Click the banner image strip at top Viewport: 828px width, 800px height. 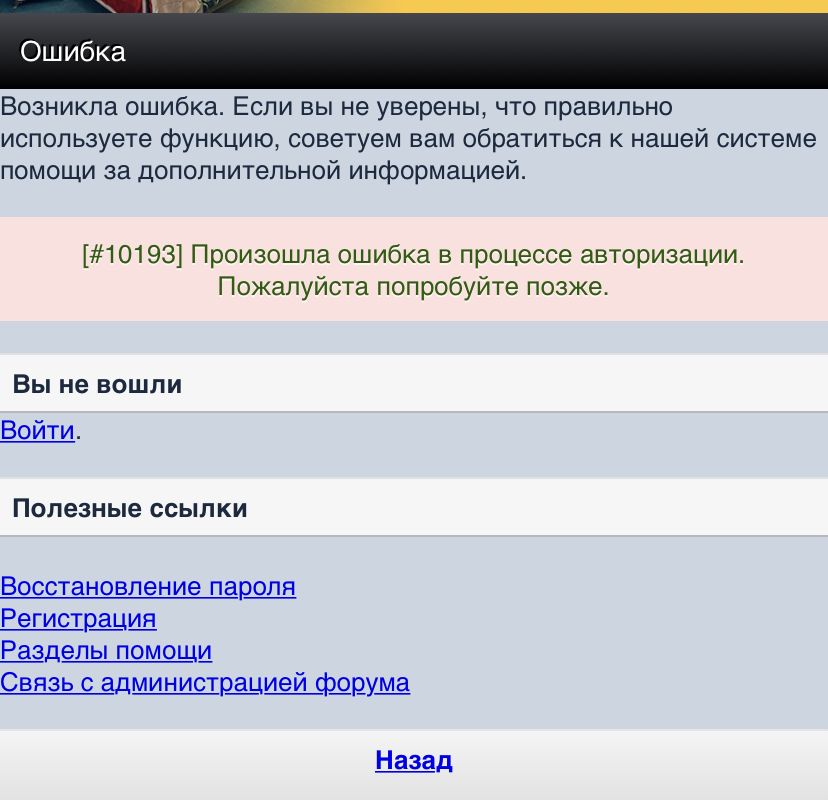414,6
